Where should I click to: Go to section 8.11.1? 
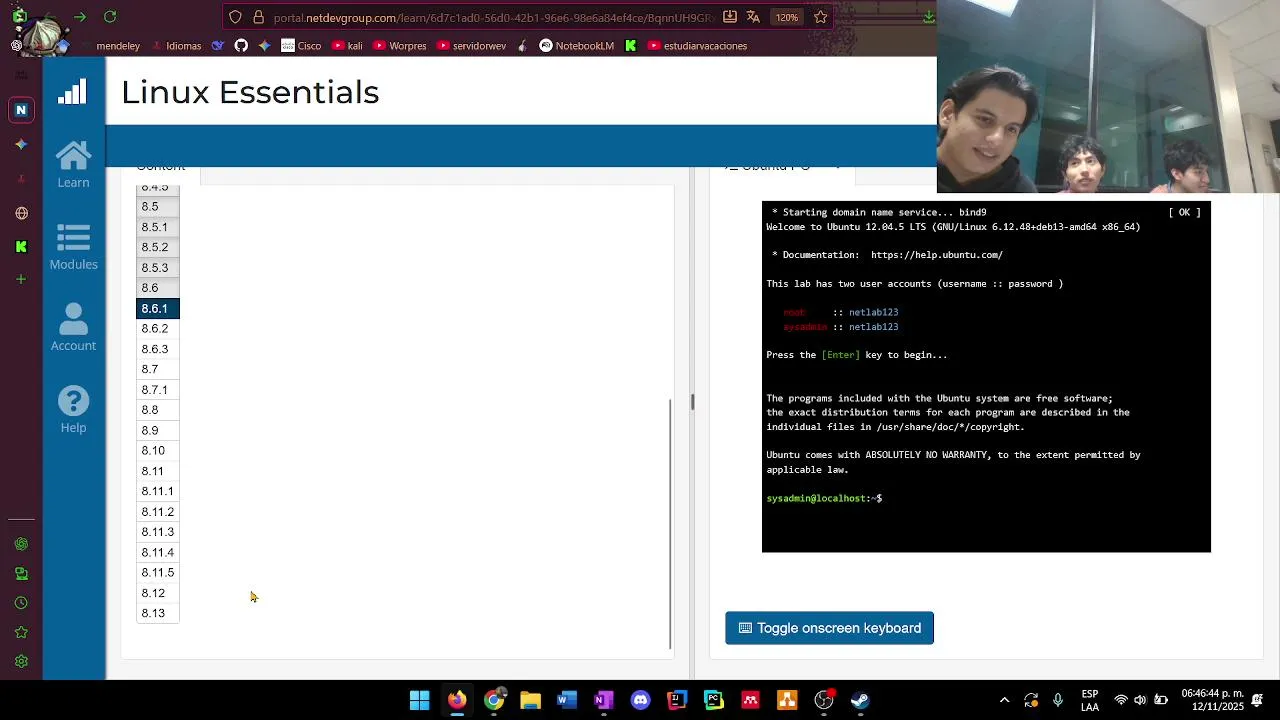(157, 492)
